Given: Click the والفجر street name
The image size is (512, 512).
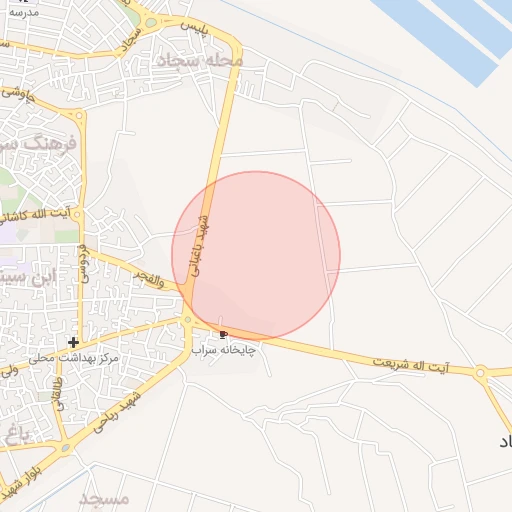Looking at the screenshot, I should coord(149,279).
